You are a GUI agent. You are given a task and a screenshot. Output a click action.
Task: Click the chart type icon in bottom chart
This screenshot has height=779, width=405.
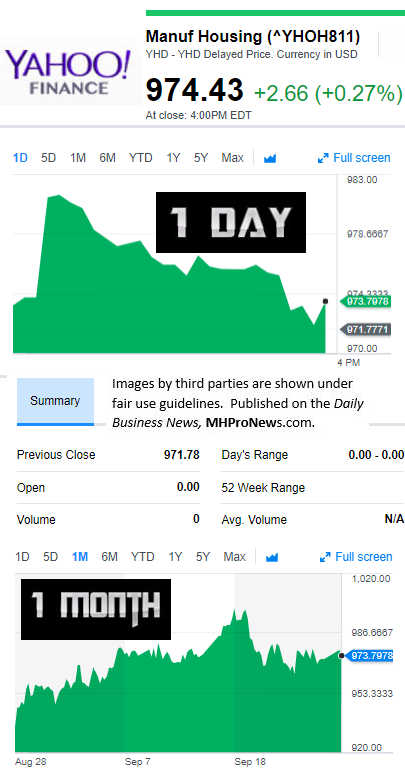(x=272, y=557)
